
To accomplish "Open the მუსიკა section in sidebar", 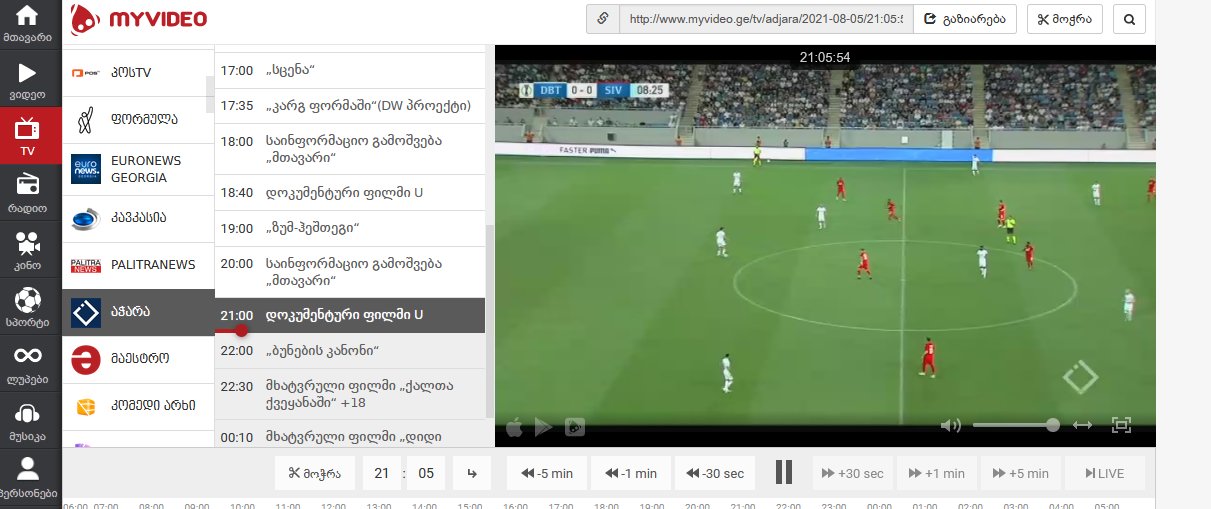I will [28, 422].
